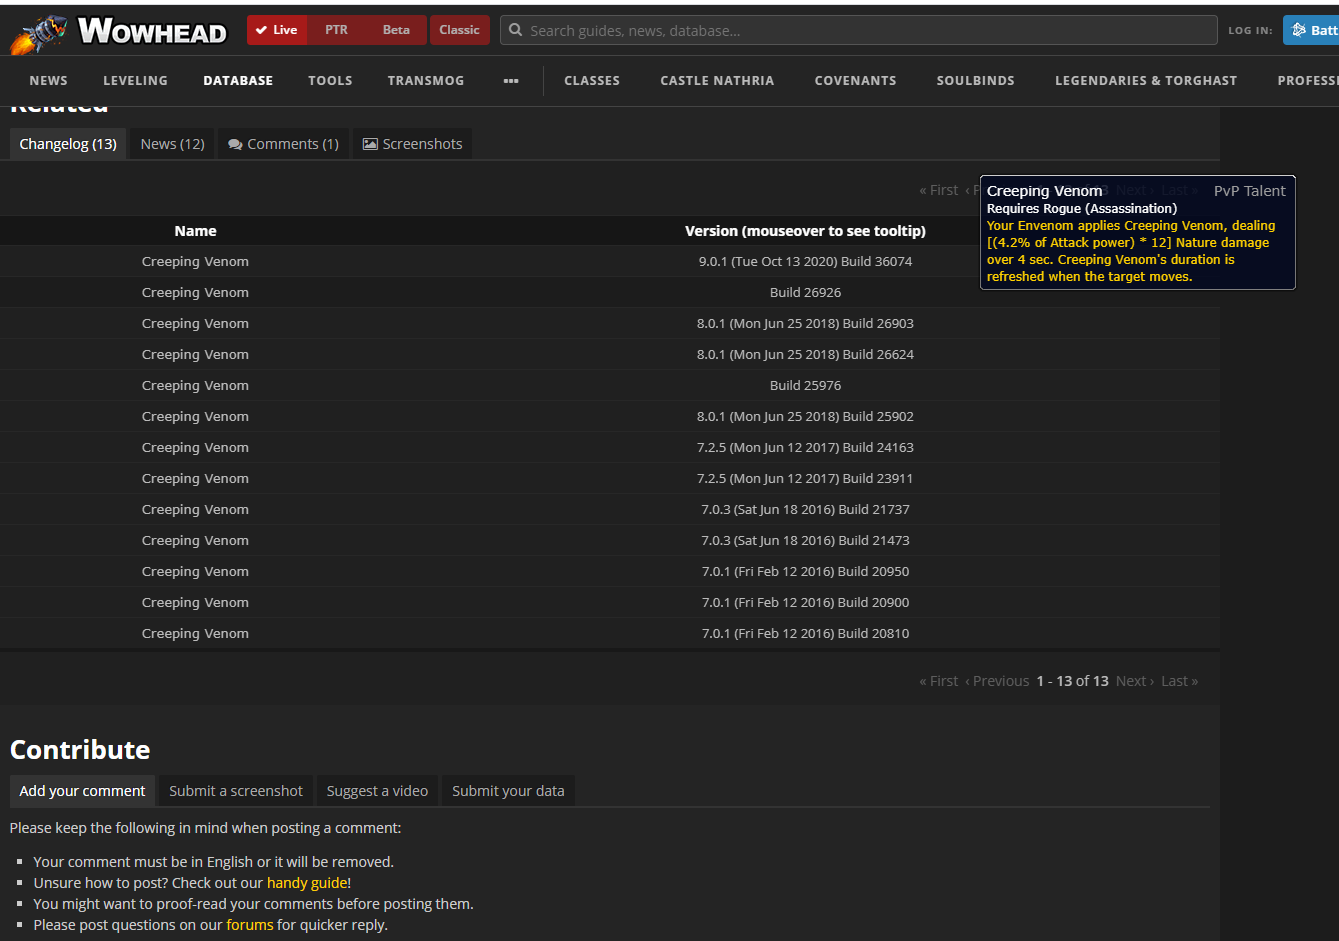Click version text '9.0.1 (Tue Oct 13 2020) Build 36074'
Screen dimensions: 1339x941
click(x=805, y=262)
